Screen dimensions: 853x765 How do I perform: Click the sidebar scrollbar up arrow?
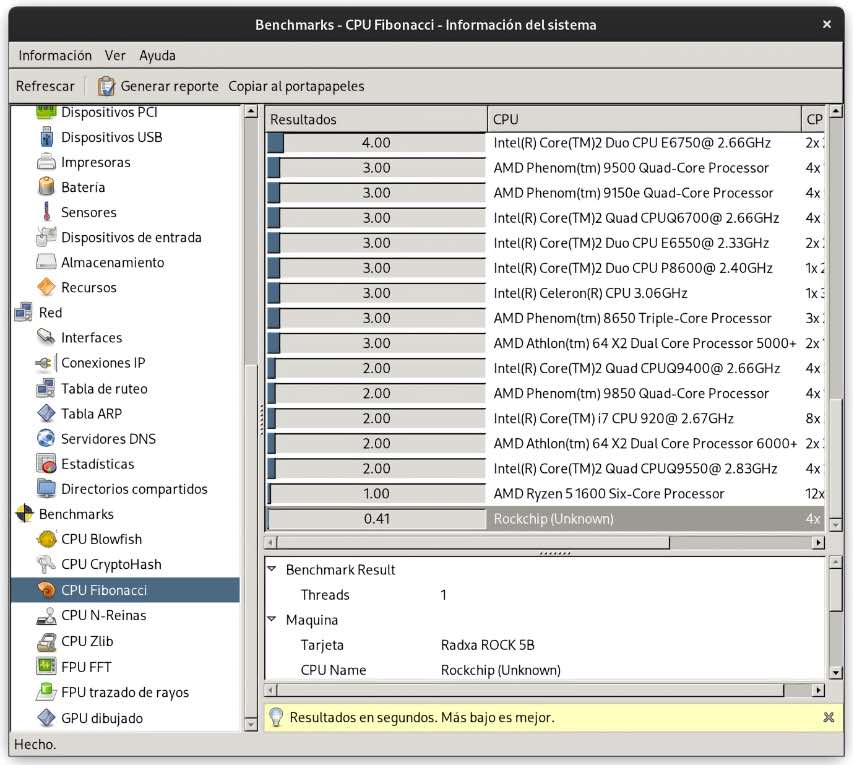[251, 111]
